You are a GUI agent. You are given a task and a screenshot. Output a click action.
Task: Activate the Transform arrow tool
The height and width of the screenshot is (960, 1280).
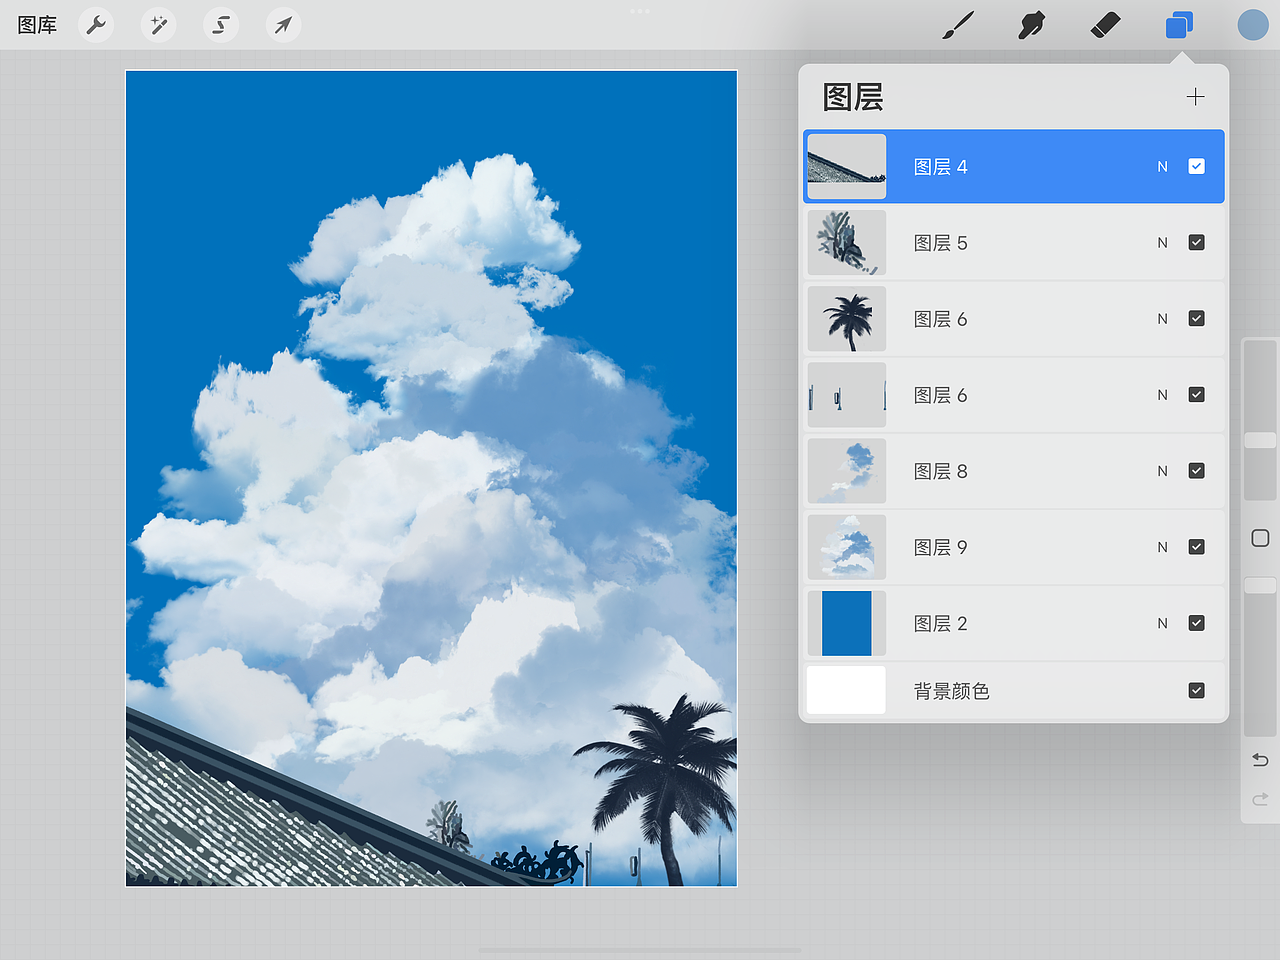(x=283, y=24)
